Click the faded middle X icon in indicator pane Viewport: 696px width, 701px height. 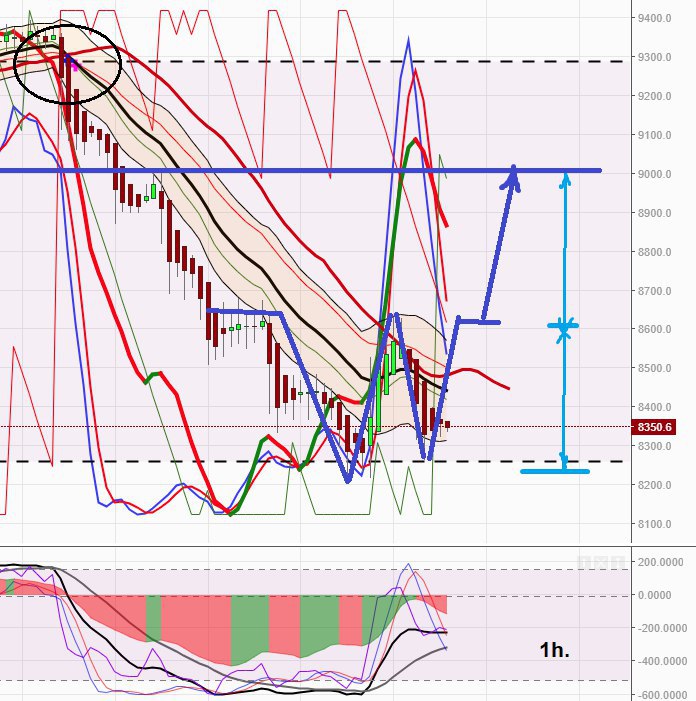[601, 562]
